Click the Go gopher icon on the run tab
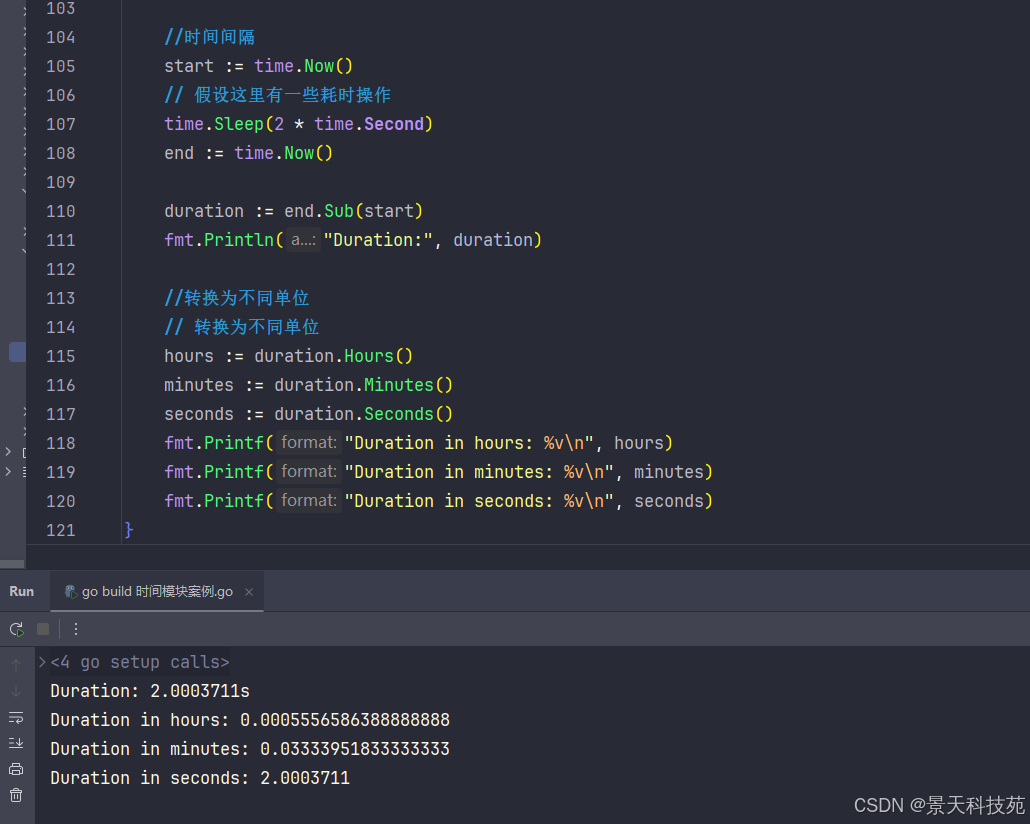The height and width of the screenshot is (824, 1030). pos(71,592)
